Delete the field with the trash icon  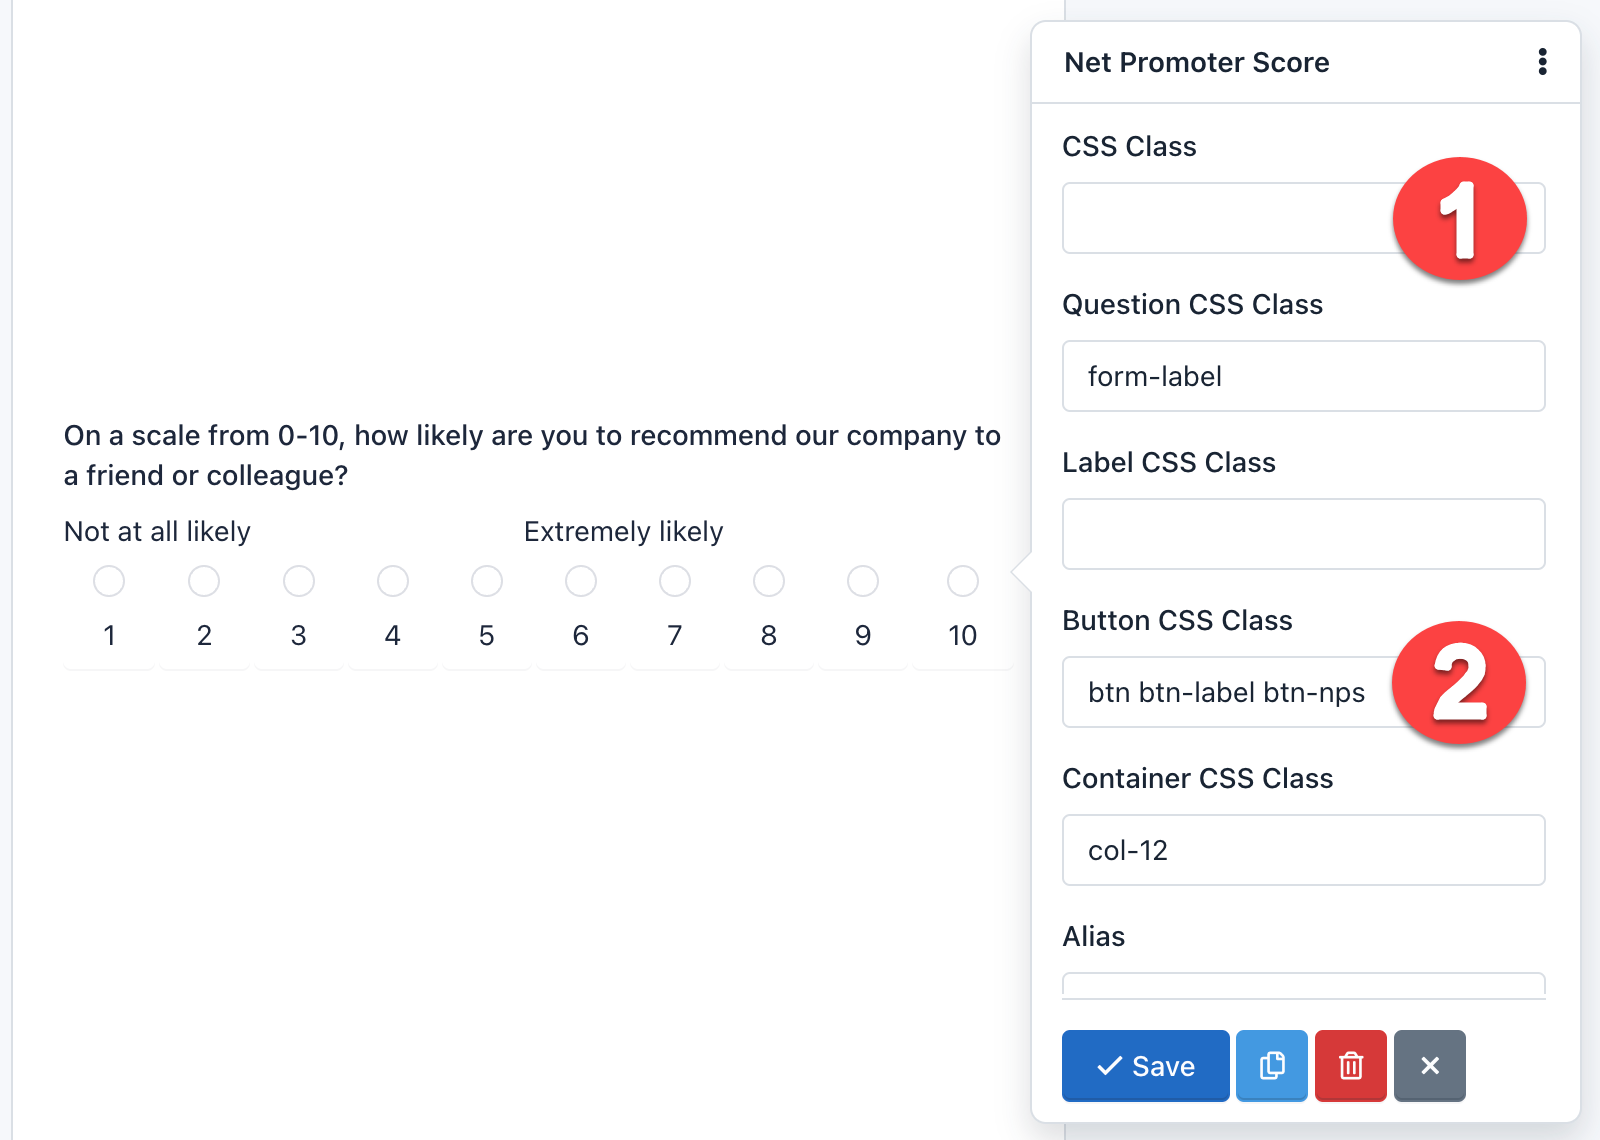click(x=1350, y=1066)
